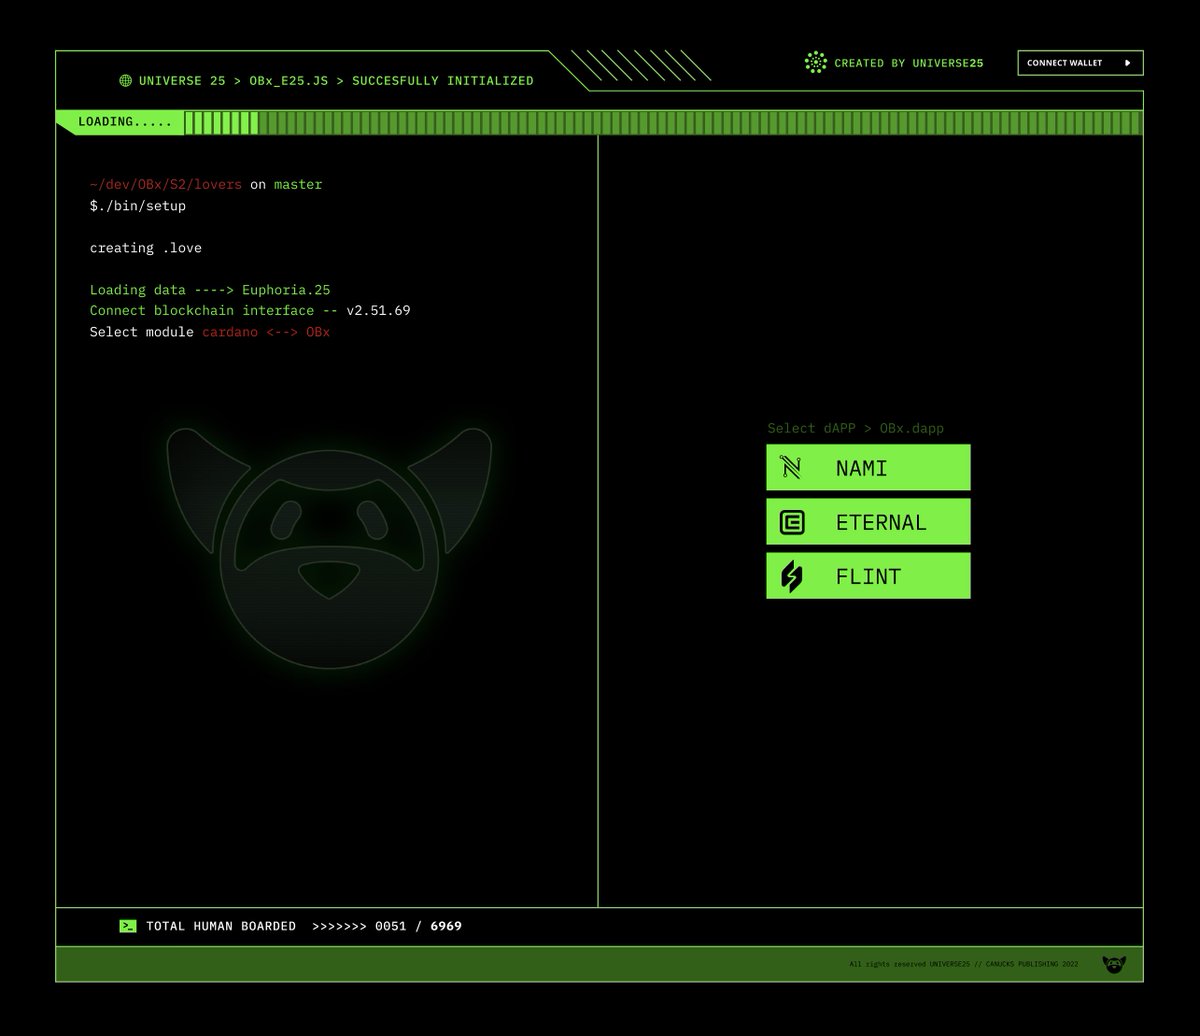Click the '6969' total count value
The image size is (1200, 1036).
(446, 926)
